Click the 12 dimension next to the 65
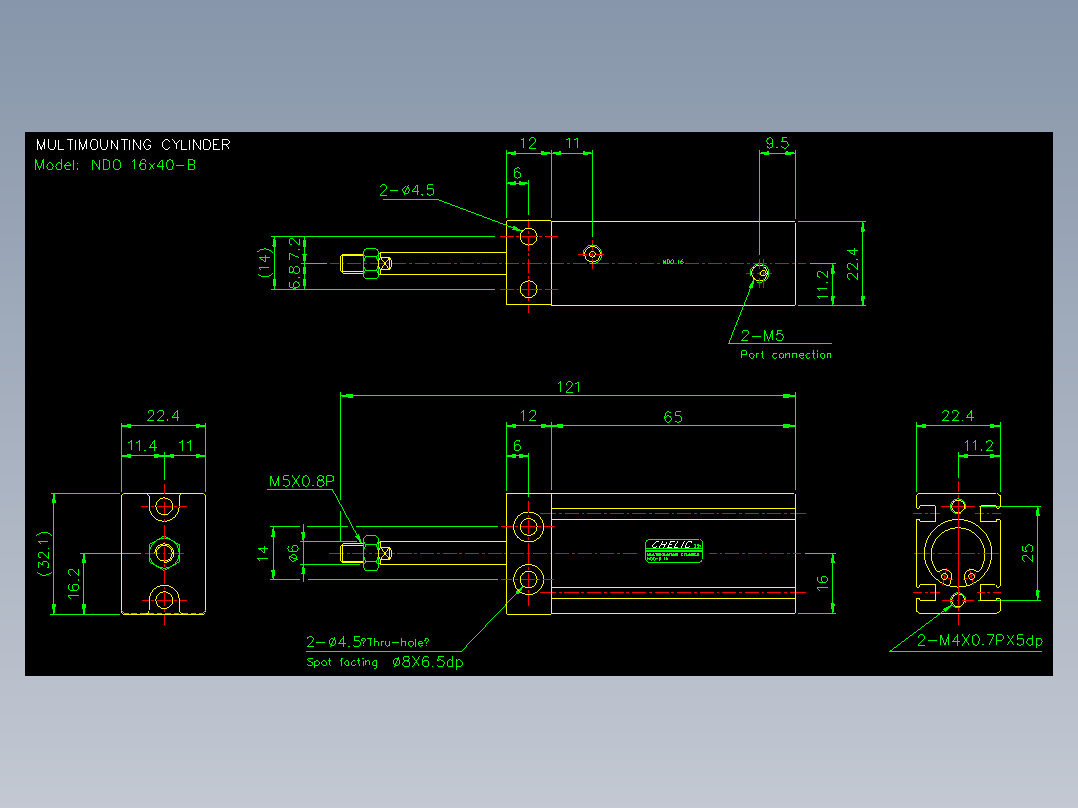This screenshot has width=1078, height=808. click(528, 415)
